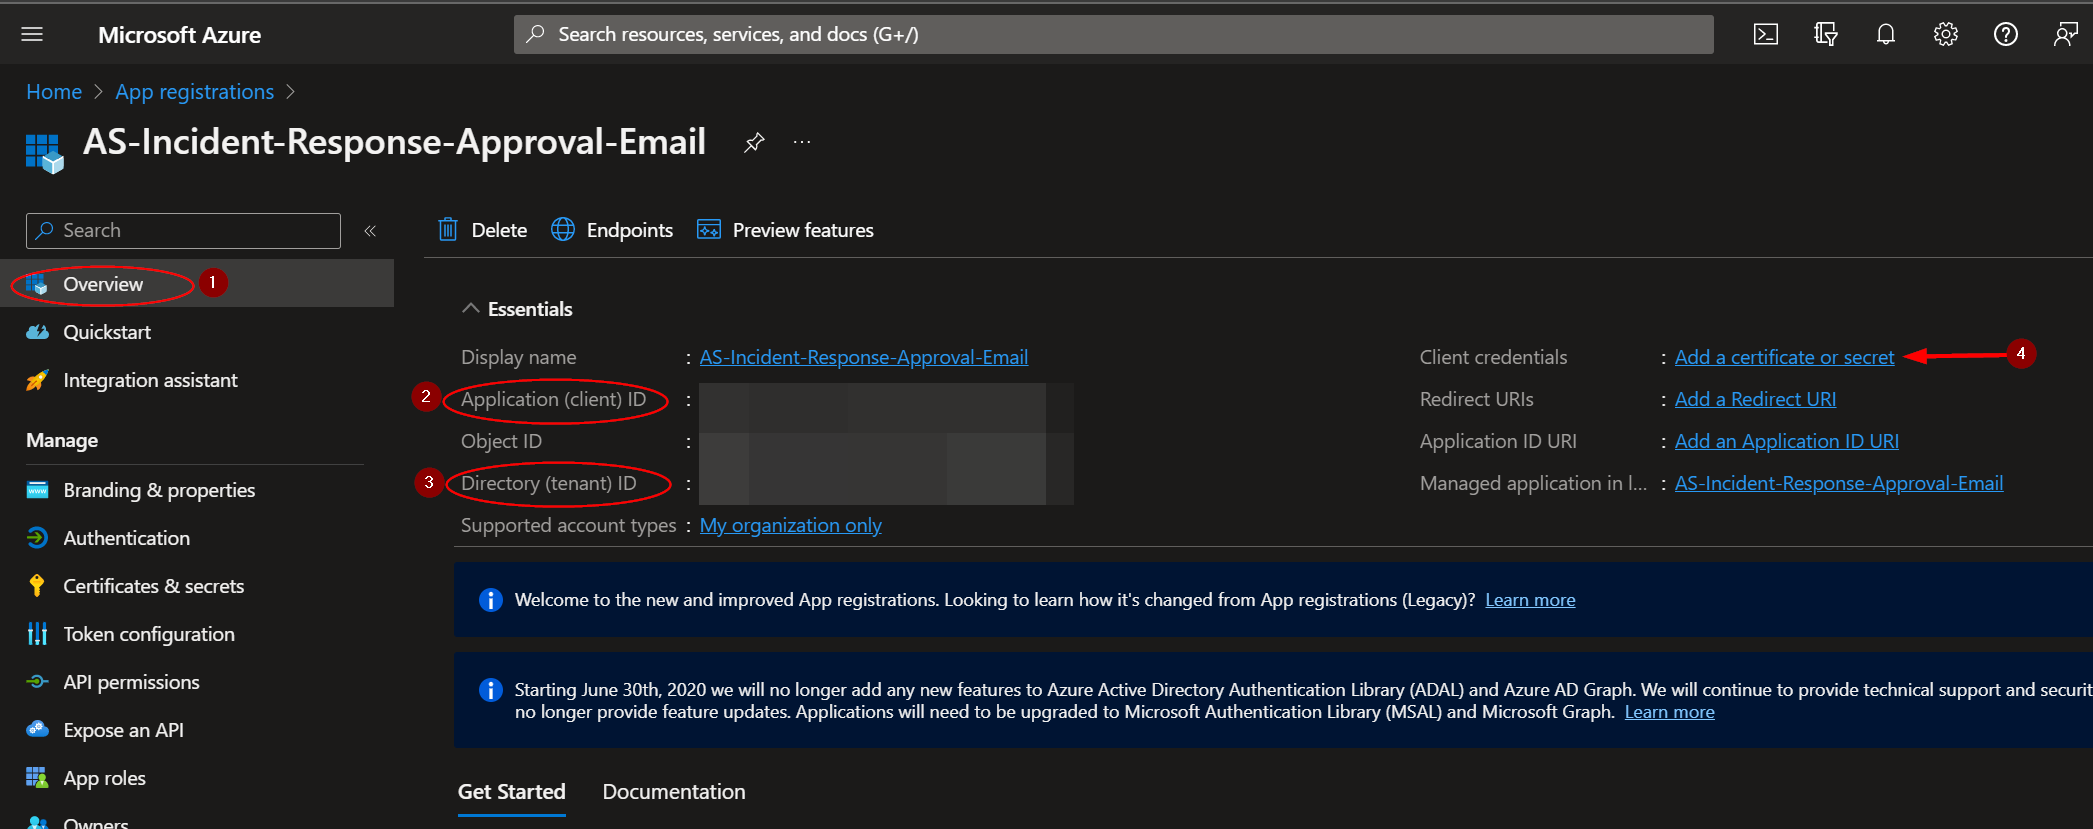Viewport: 2093px width, 829px height.
Task: Click Add a certificate or secret
Action: coord(1784,357)
